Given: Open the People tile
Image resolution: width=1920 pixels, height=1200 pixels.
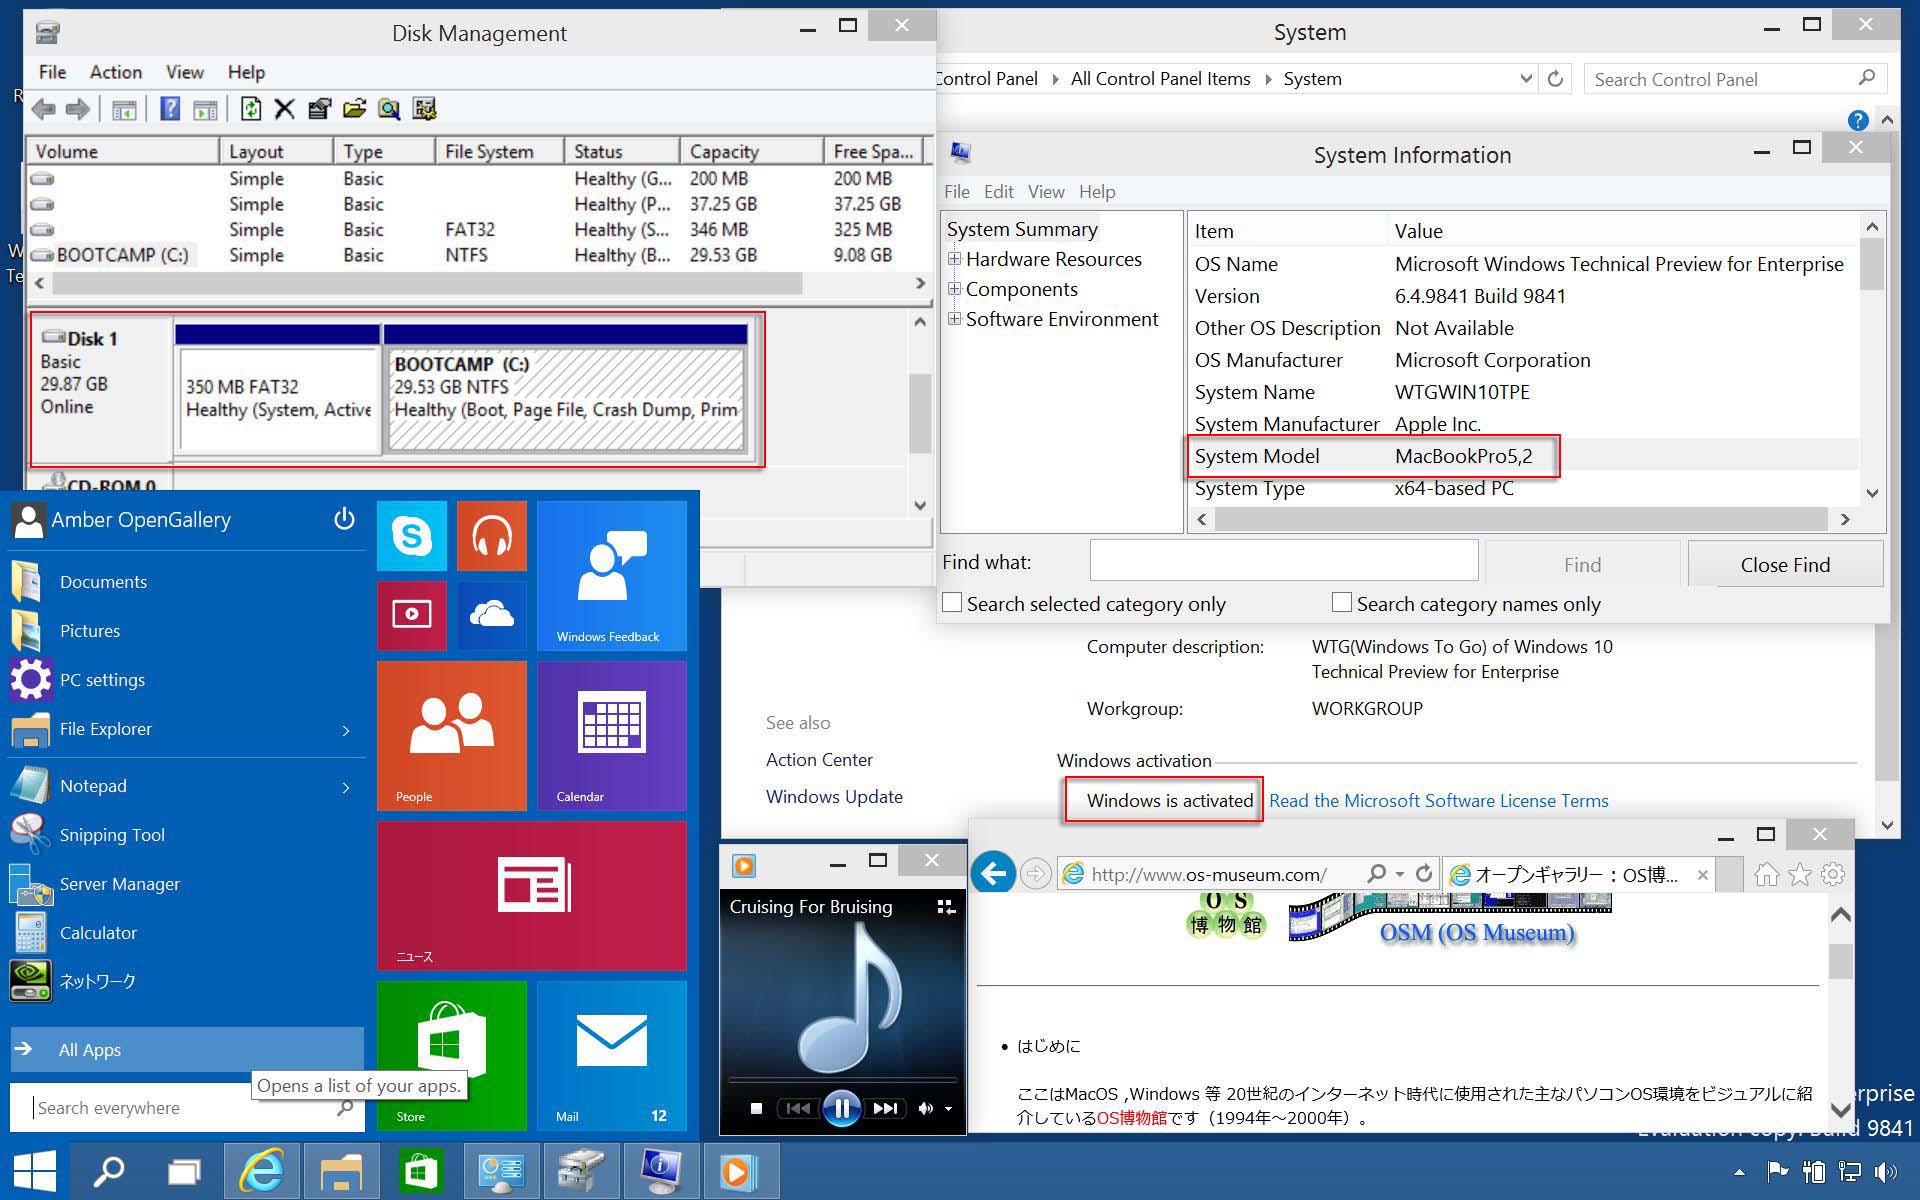Looking at the screenshot, I should pyautogui.click(x=452, y=736).
